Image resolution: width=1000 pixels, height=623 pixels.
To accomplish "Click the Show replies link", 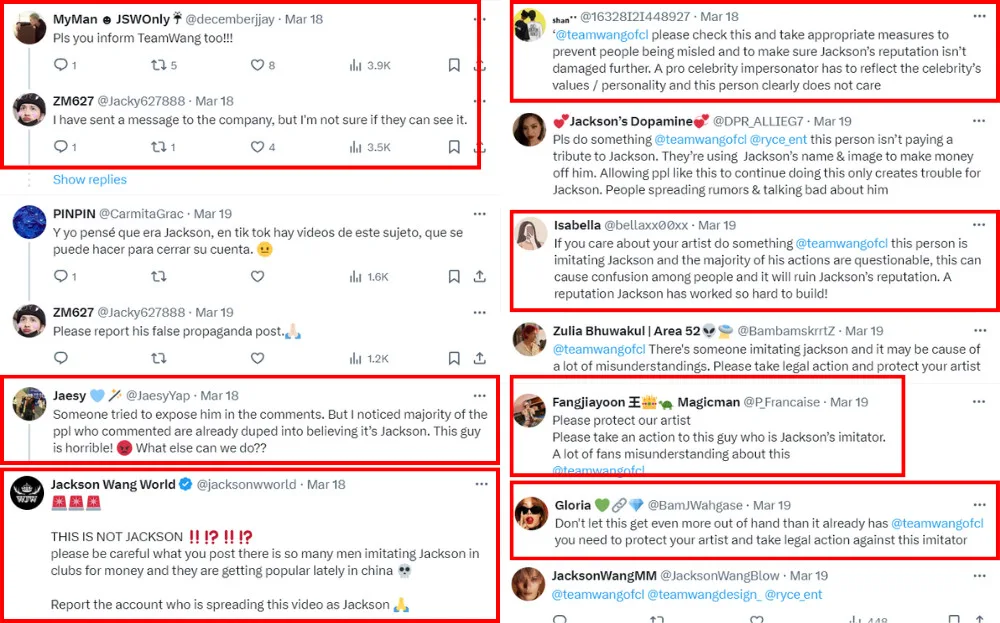I will 90,180.
